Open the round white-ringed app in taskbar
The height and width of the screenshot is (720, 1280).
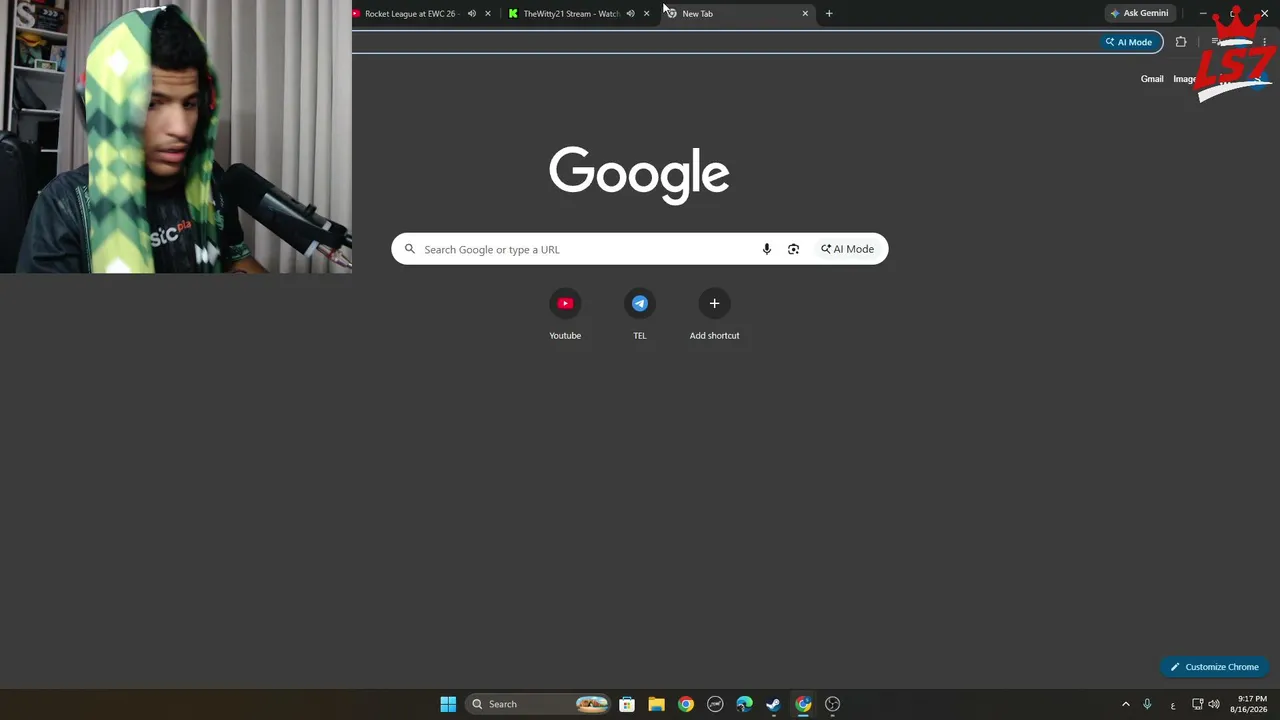[715, 704]
